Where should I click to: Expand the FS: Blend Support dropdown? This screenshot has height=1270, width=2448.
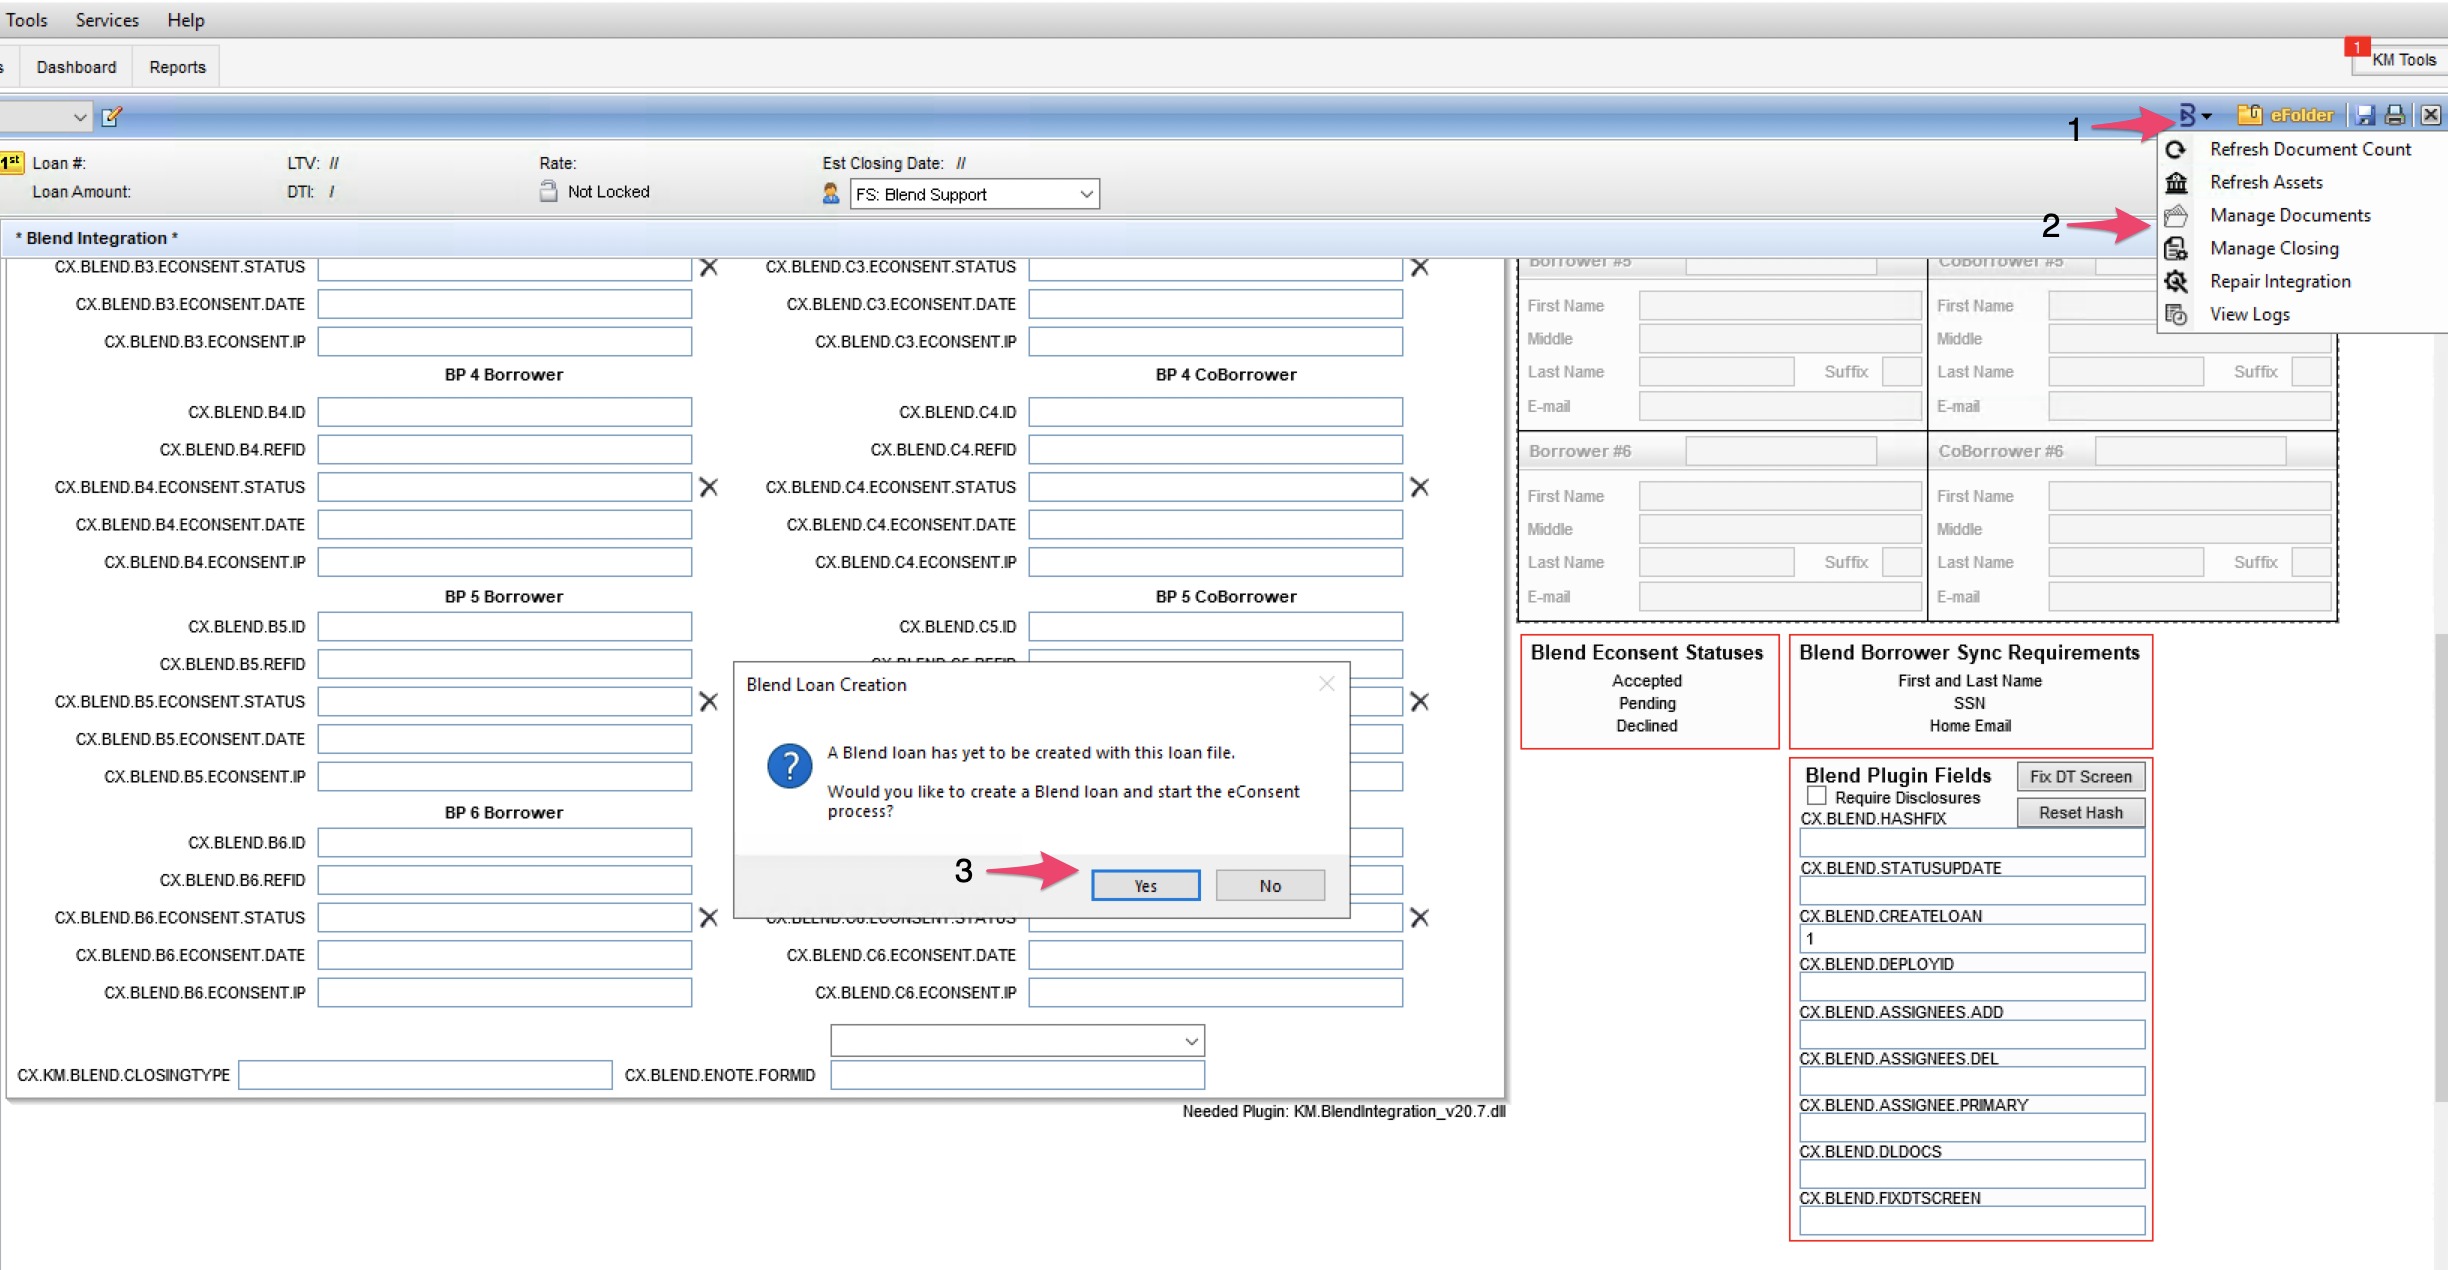click(1086, 194)
